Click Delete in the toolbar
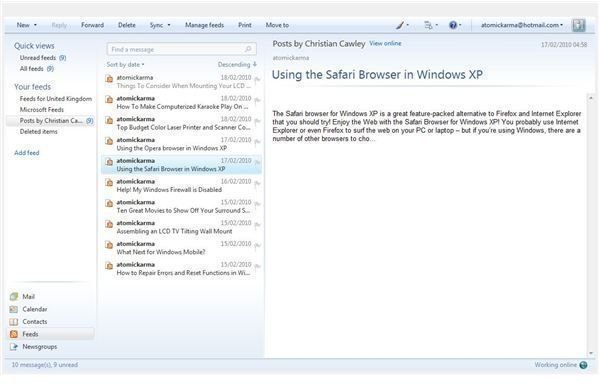Screen dimensions: 600x385 tap(127, 25)
